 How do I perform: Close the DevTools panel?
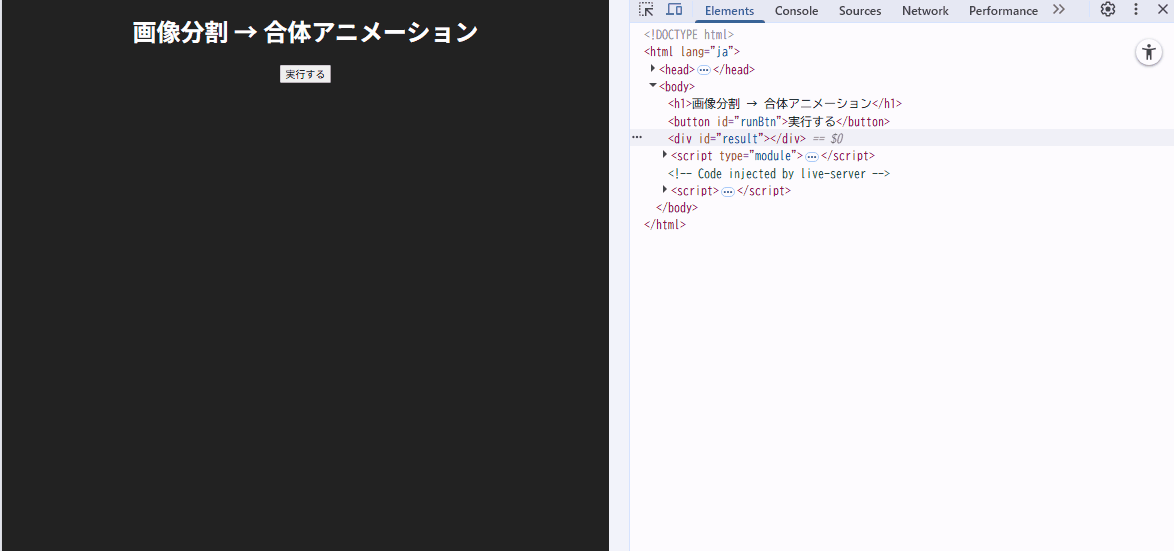1162,10
